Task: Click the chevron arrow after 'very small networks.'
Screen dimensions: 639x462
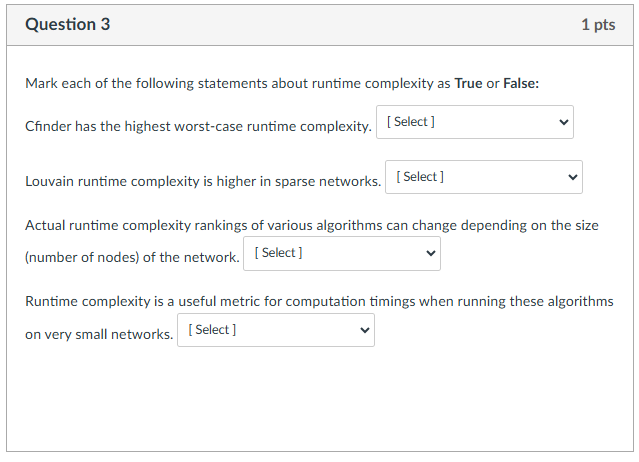Action: 365,330
